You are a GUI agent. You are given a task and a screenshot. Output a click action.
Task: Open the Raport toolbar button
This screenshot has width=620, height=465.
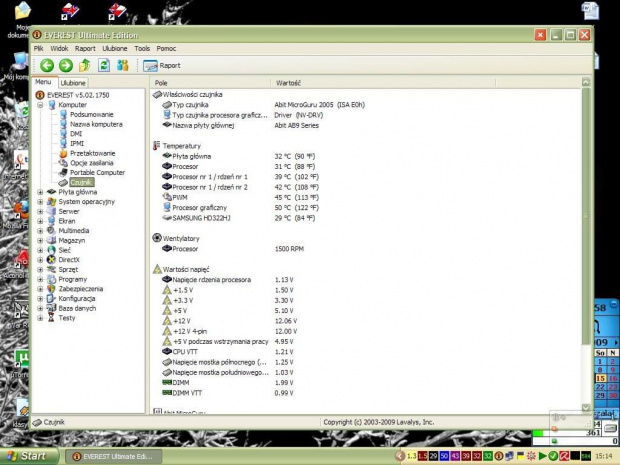click(162, 66)
